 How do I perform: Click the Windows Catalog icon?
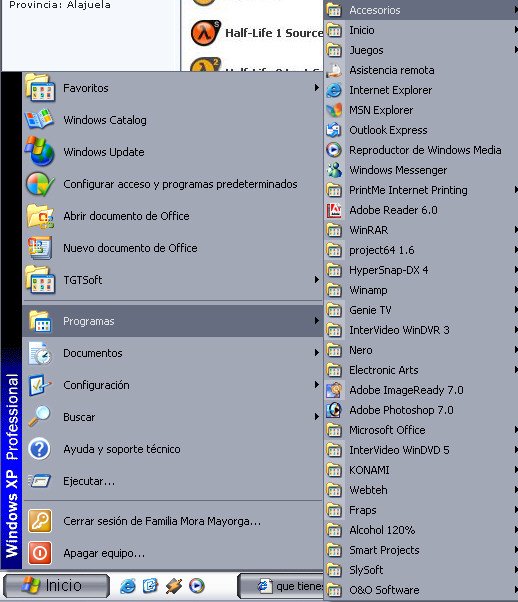click(40, 120)
